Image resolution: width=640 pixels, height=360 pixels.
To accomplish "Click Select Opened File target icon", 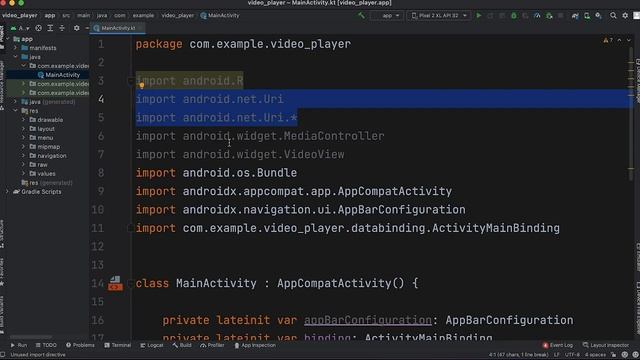I will pyautogui.click(x=38, y=28).
